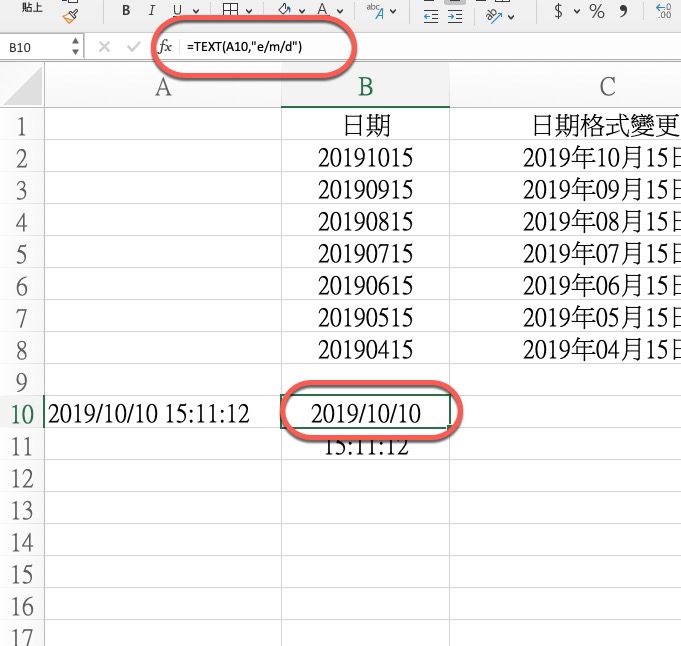Click the text orientation icon

point(494,16)
